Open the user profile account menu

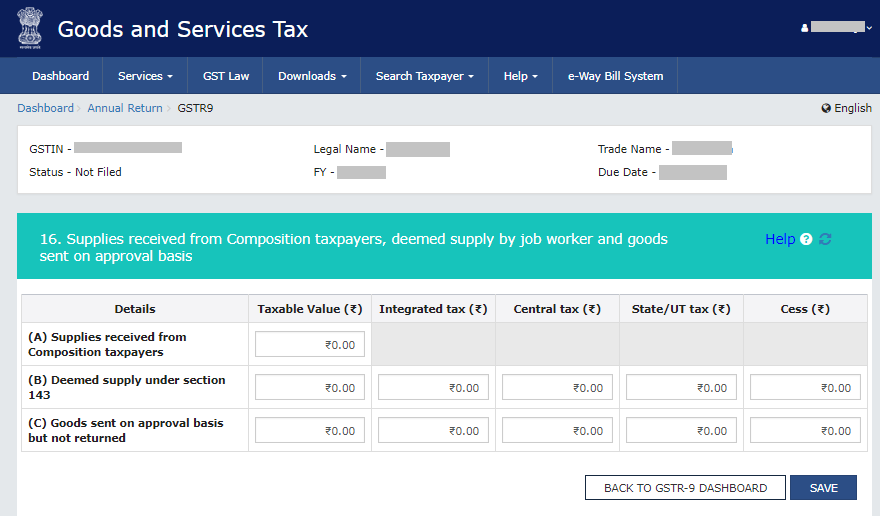(x=830, y=28)
